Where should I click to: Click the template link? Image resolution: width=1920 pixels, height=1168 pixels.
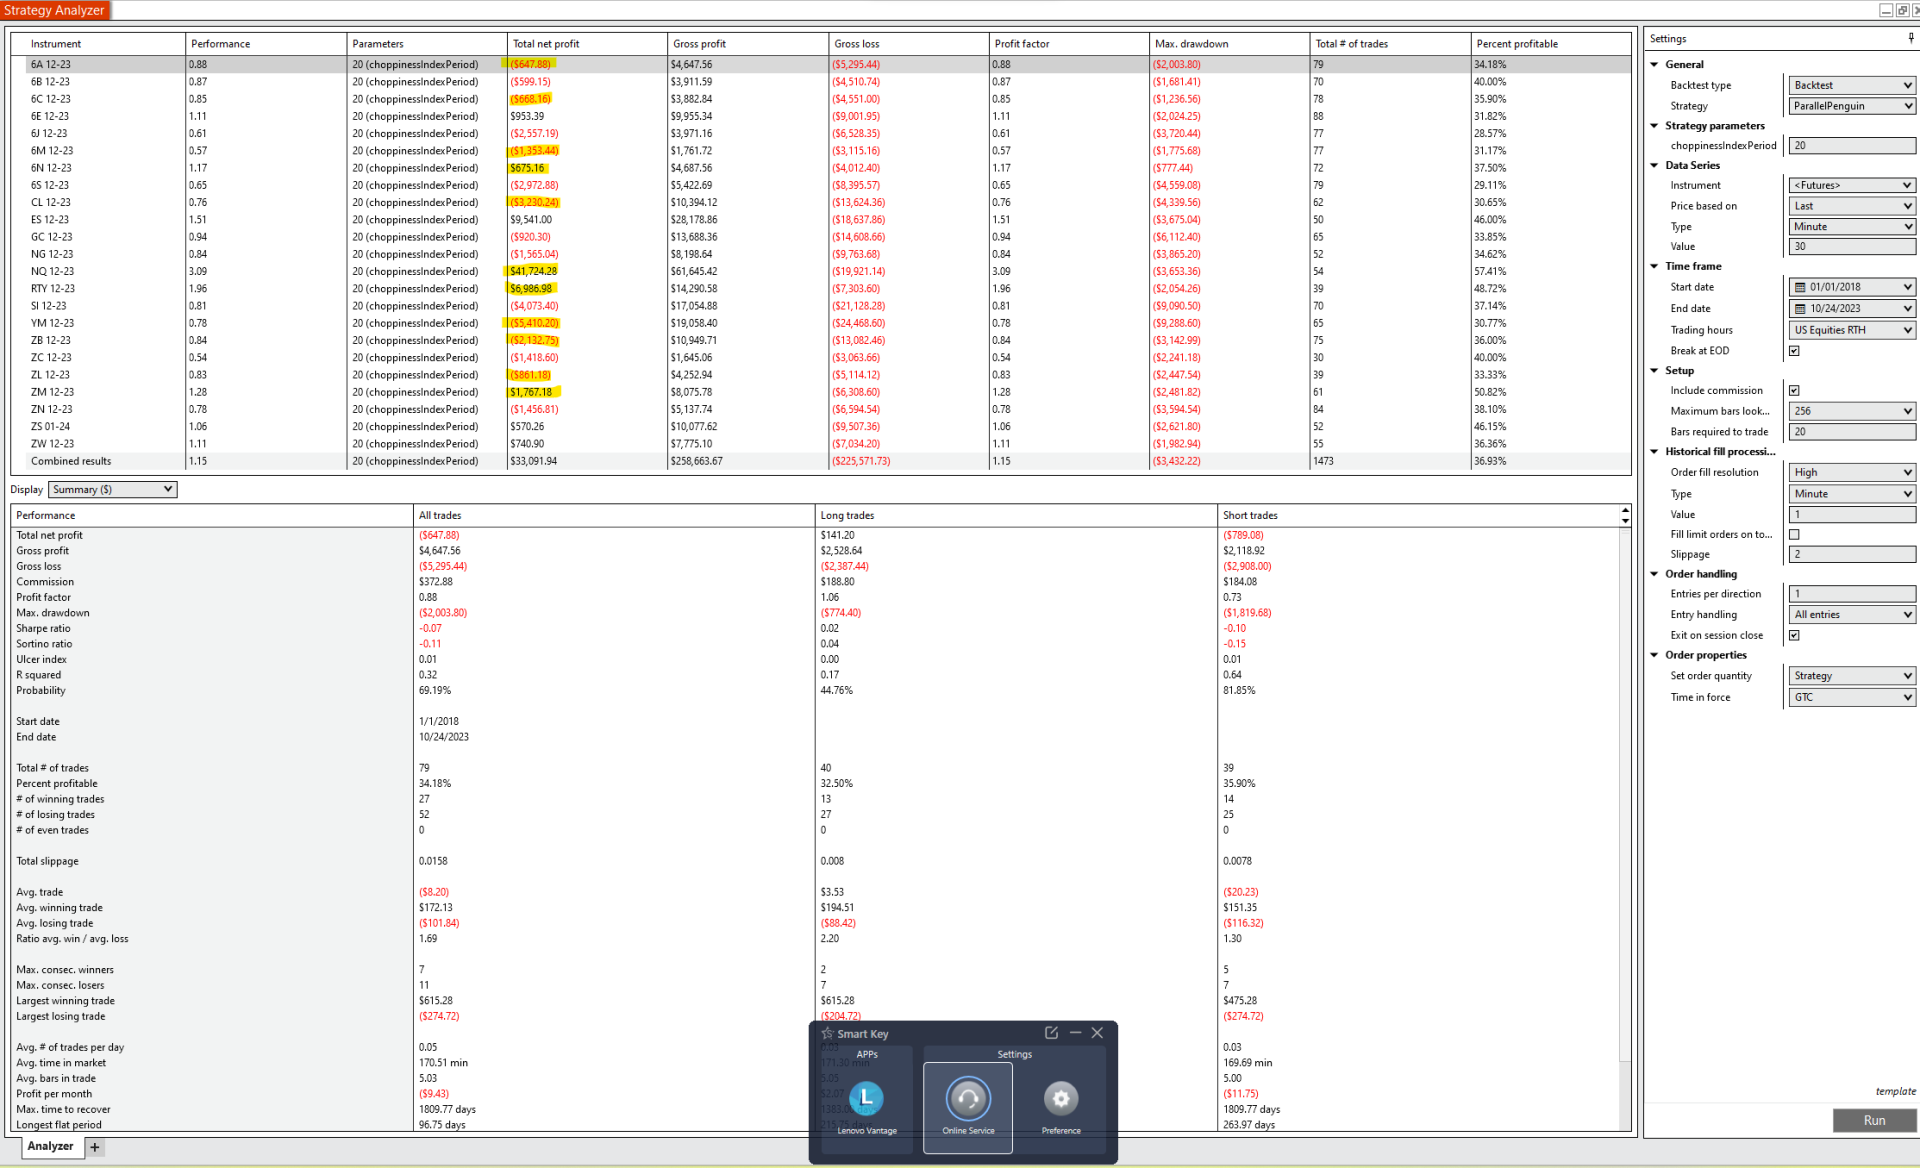pos(1895,1091)
